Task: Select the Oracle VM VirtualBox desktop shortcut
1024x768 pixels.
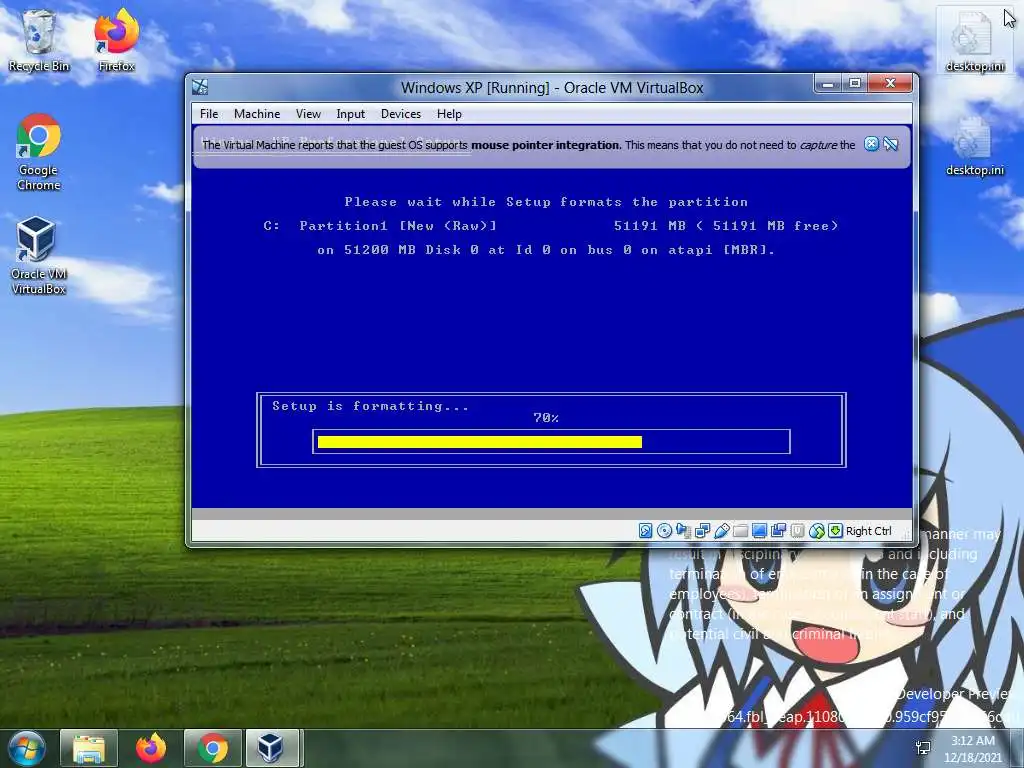Action: [x=39, y=256]
